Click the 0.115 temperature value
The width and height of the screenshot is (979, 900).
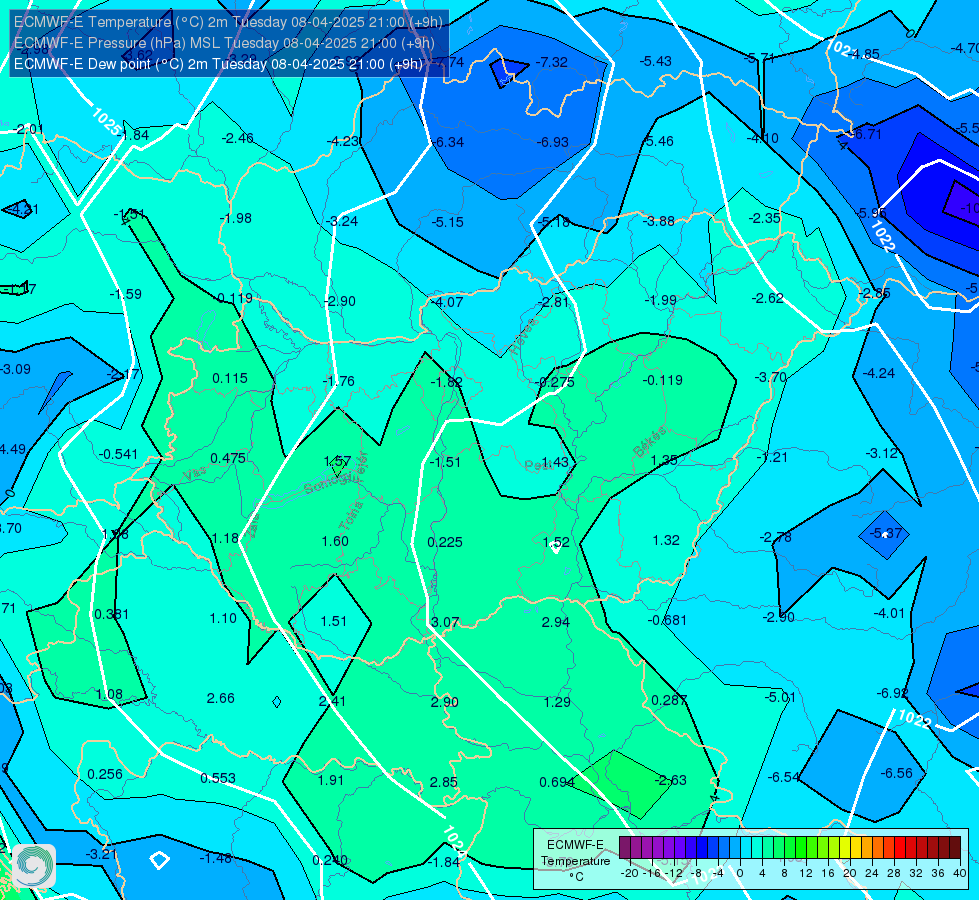[x=230, y=378]
